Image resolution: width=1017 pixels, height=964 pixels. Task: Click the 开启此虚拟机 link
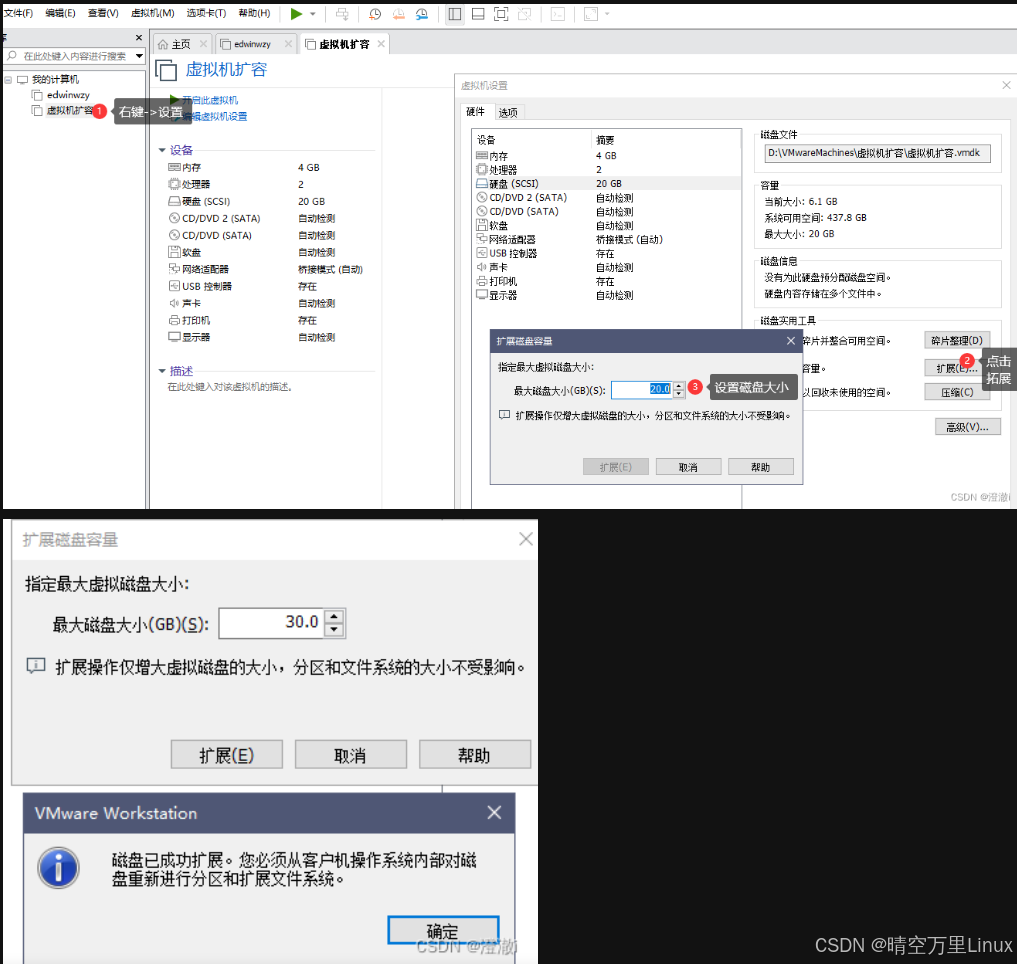coord(209,100)
